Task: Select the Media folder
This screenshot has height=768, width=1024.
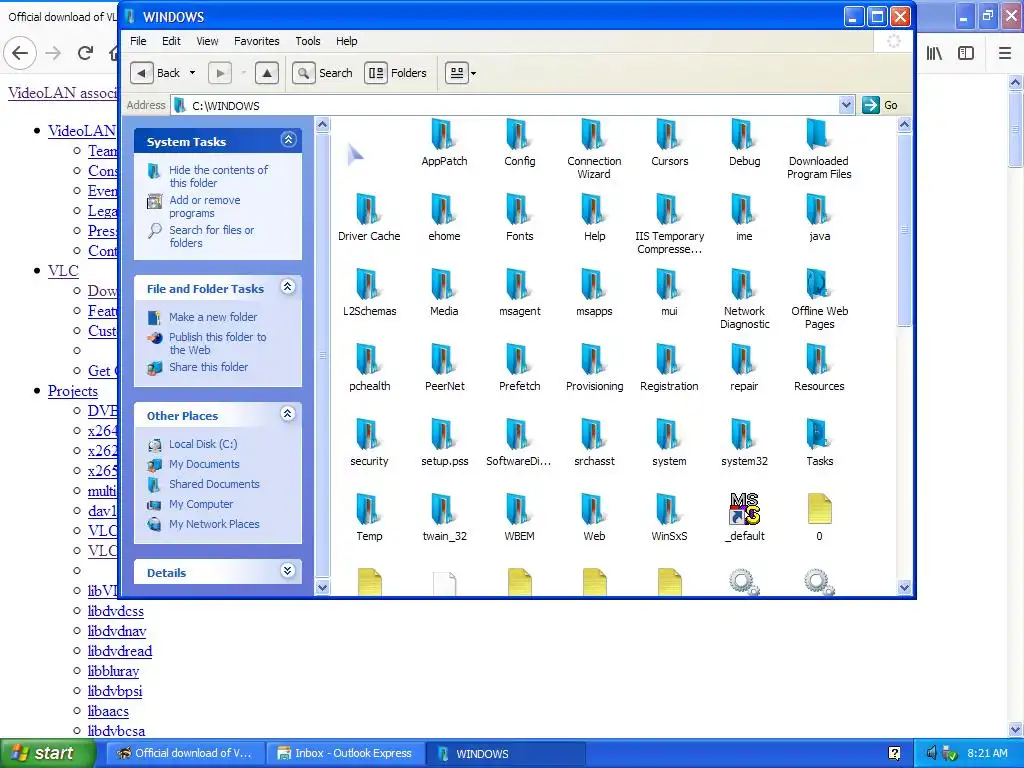Action: 444,292
